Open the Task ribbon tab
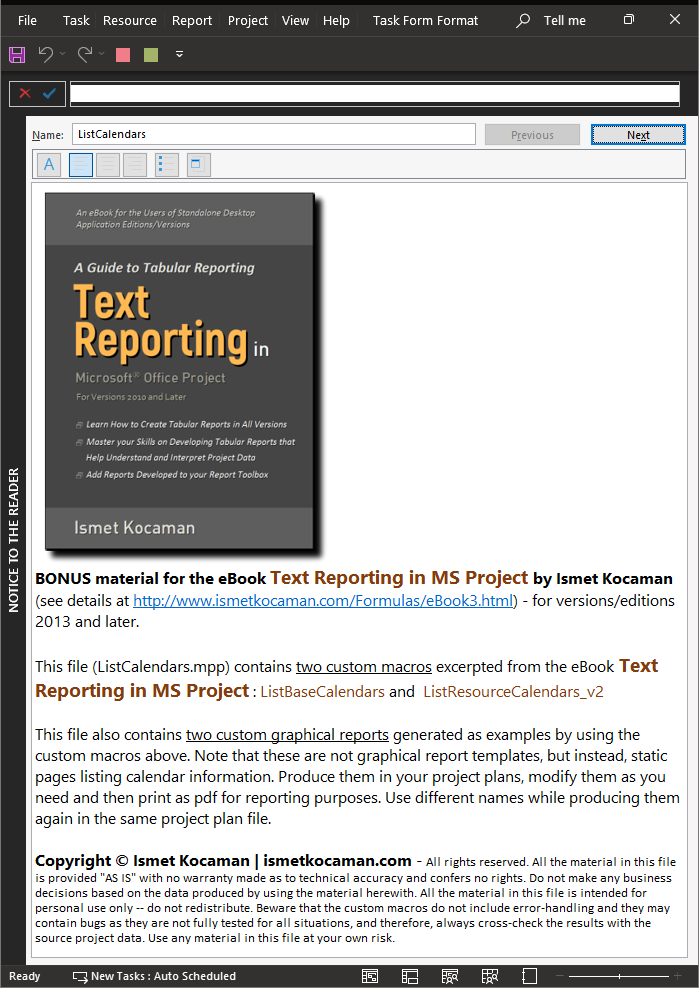 76,20
